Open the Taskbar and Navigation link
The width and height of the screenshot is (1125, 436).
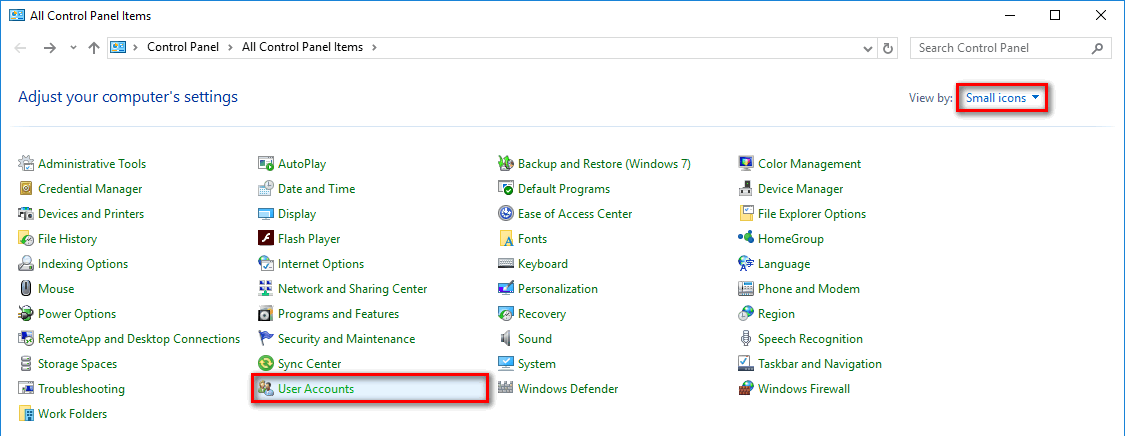[x=820, y=364]
